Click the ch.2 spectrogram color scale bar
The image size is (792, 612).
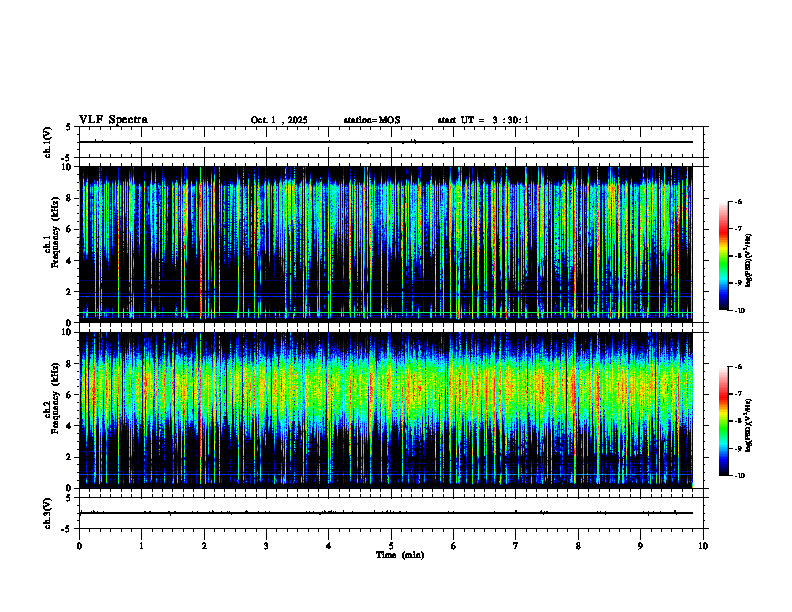(x=723, y=421)
